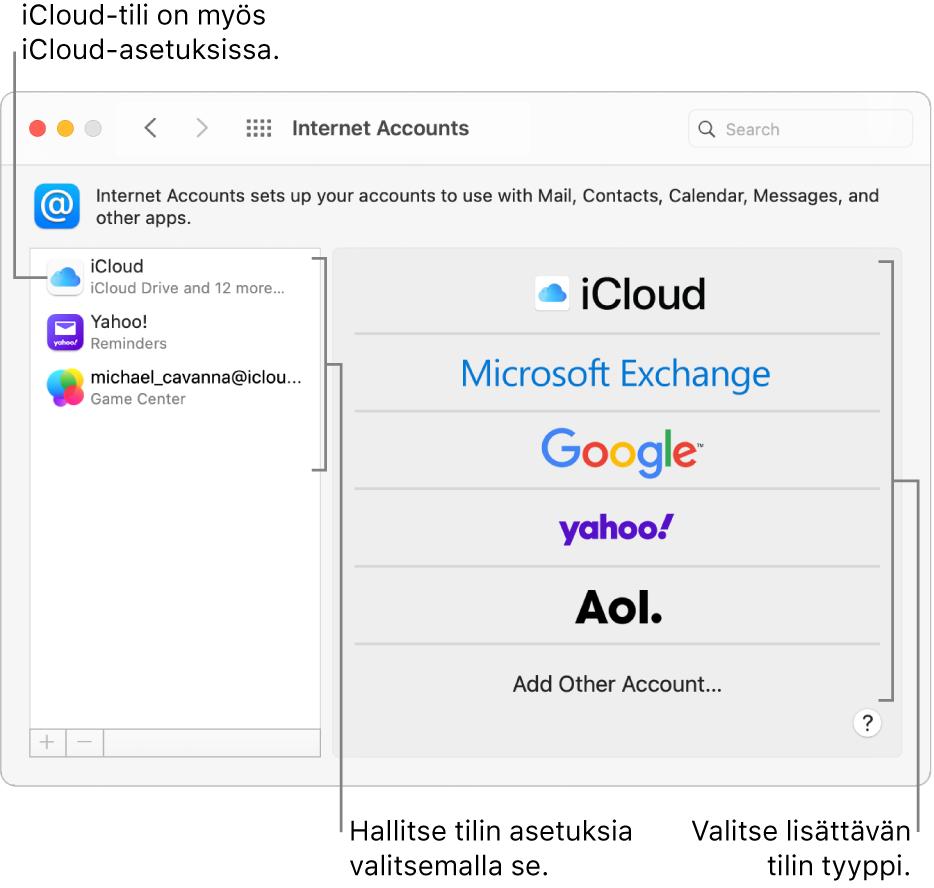
Task: Choose Aol account type
Action: pyautogui.click(x=617, y=606)
